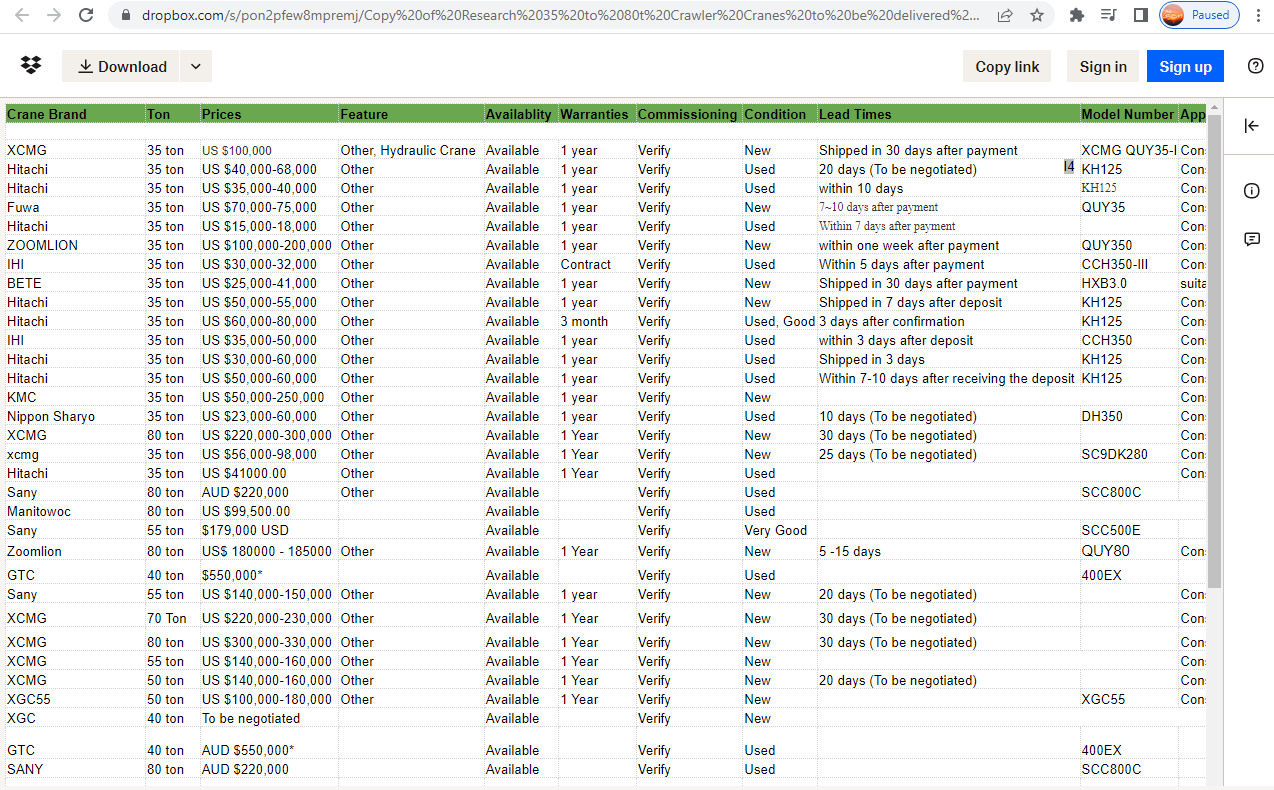Click the US $300,000-330,000 price cell
The width and height of the screenshot is (1274, 790).
(267, 642)
